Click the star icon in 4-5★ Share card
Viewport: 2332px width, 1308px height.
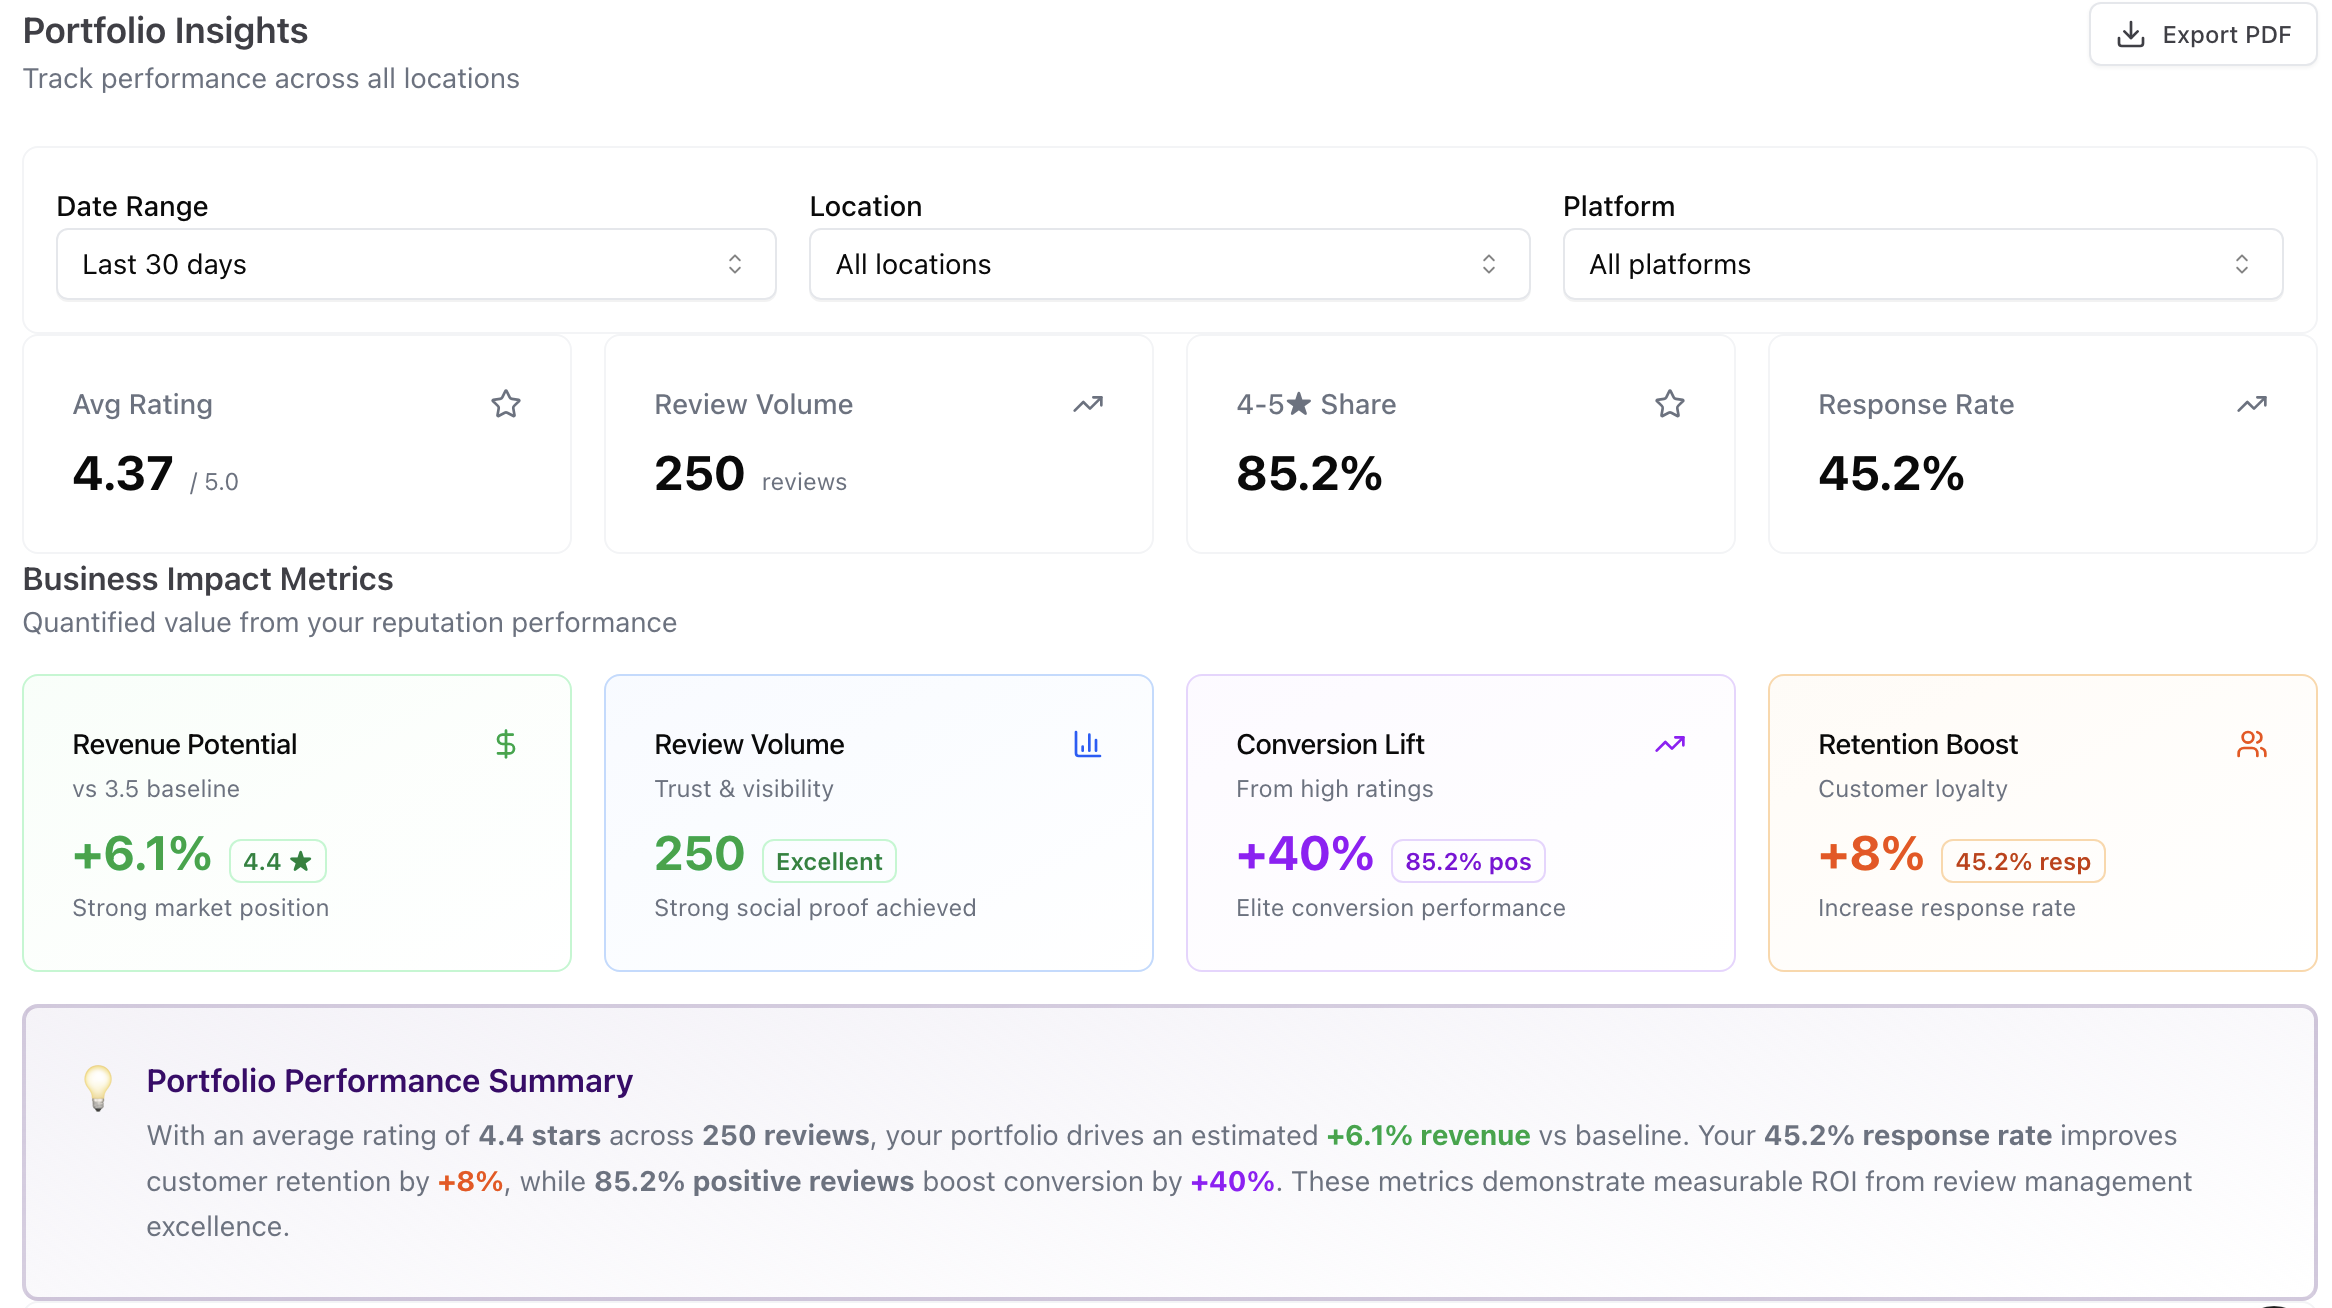click(1670, 404)
